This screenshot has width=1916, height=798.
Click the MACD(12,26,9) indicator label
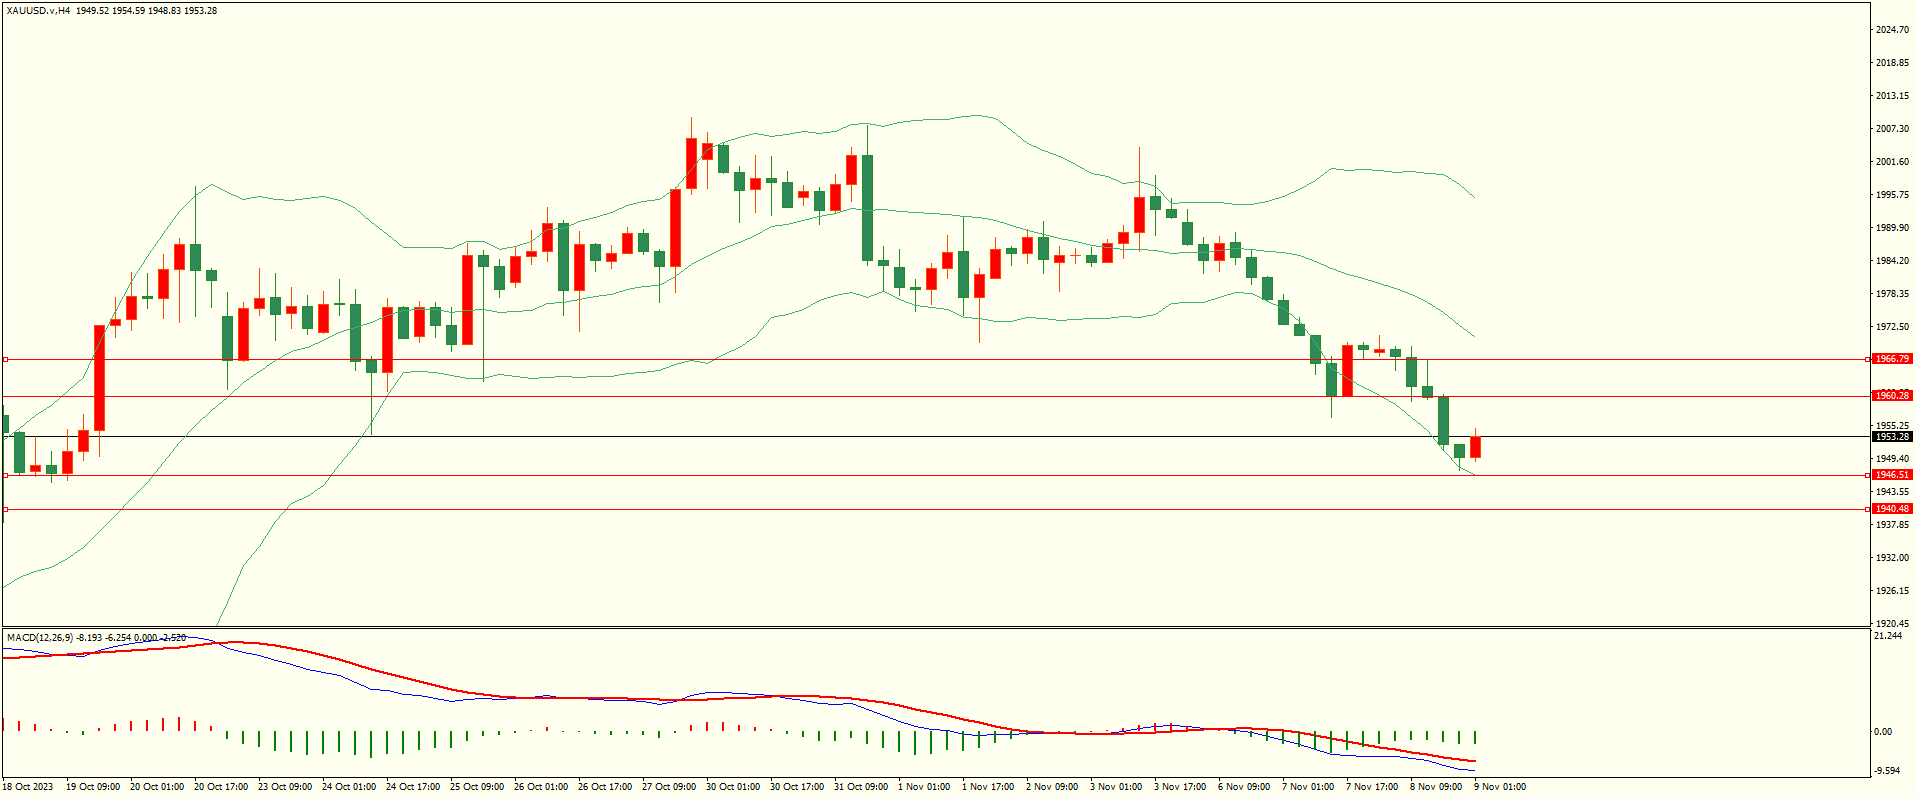40,637
